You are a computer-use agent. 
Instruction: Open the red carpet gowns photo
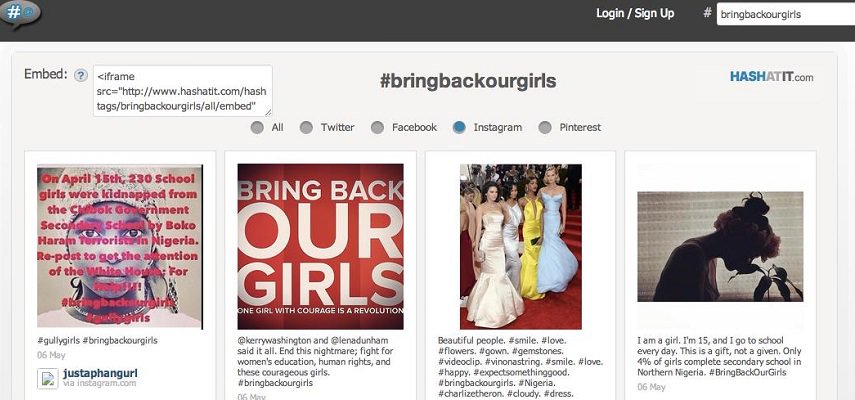tap(521, 247)
